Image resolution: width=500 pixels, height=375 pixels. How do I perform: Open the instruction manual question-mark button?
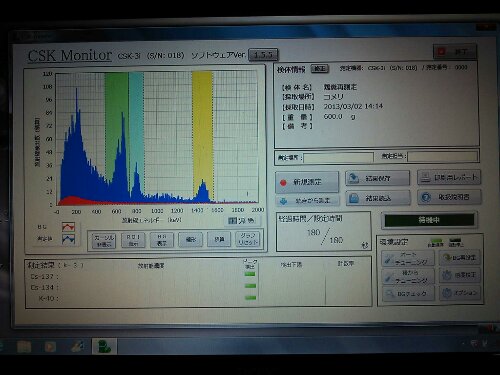coord(449,197)
